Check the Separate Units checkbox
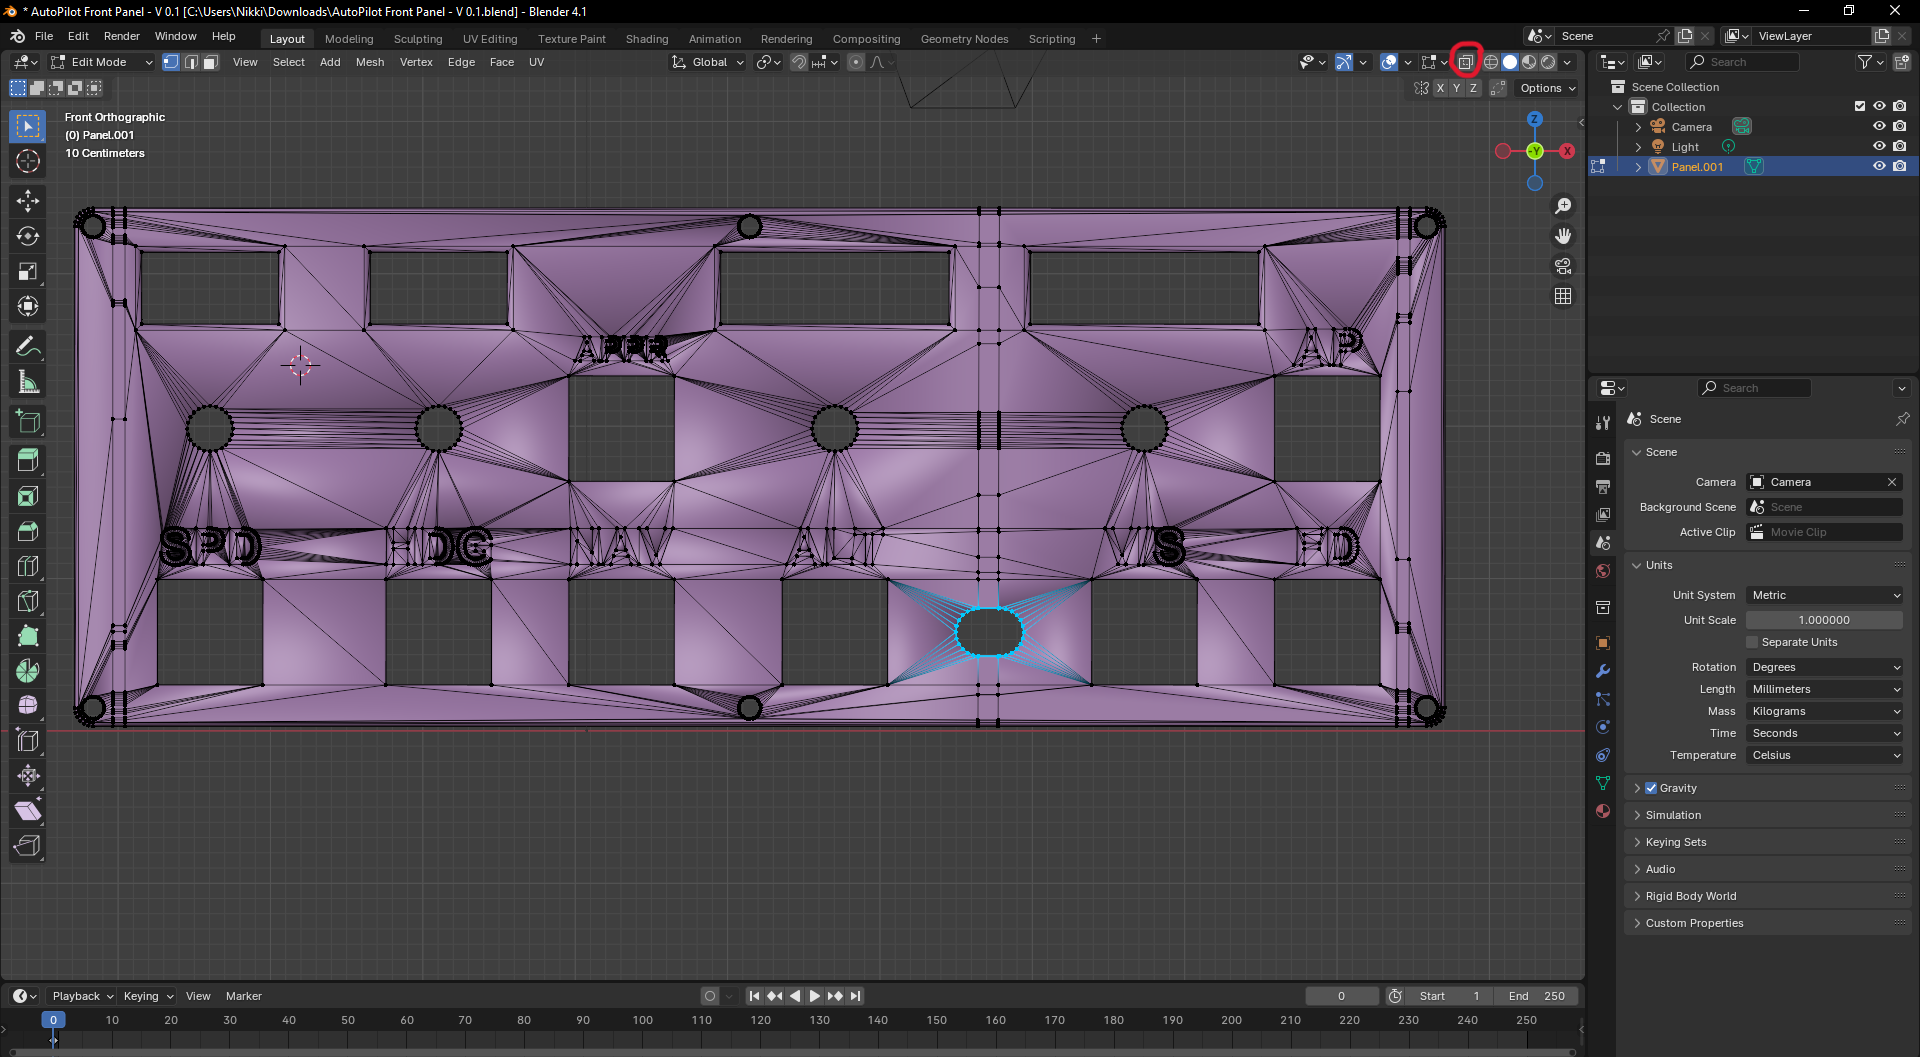This screenshot has width=1920, height=1057. (x=1752, y=642)
